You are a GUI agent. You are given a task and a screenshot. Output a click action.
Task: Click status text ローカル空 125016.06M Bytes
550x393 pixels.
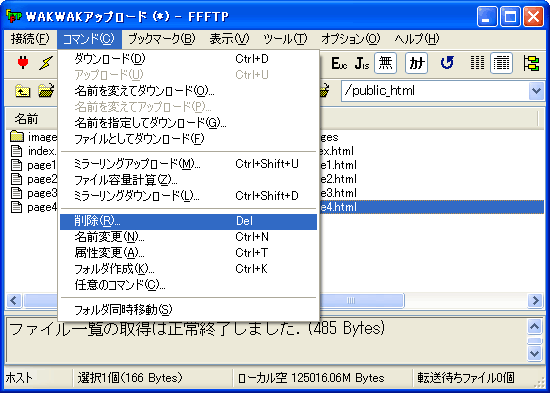[x=311, y=378]
